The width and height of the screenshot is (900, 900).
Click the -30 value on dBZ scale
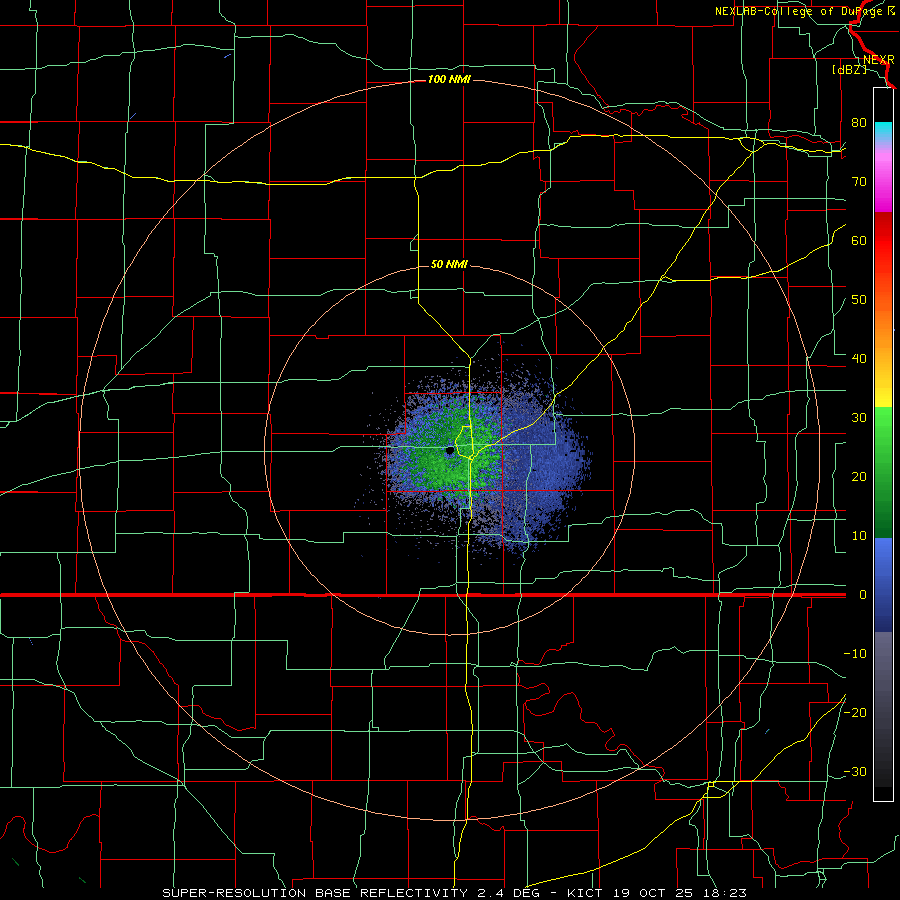[855, 771]
